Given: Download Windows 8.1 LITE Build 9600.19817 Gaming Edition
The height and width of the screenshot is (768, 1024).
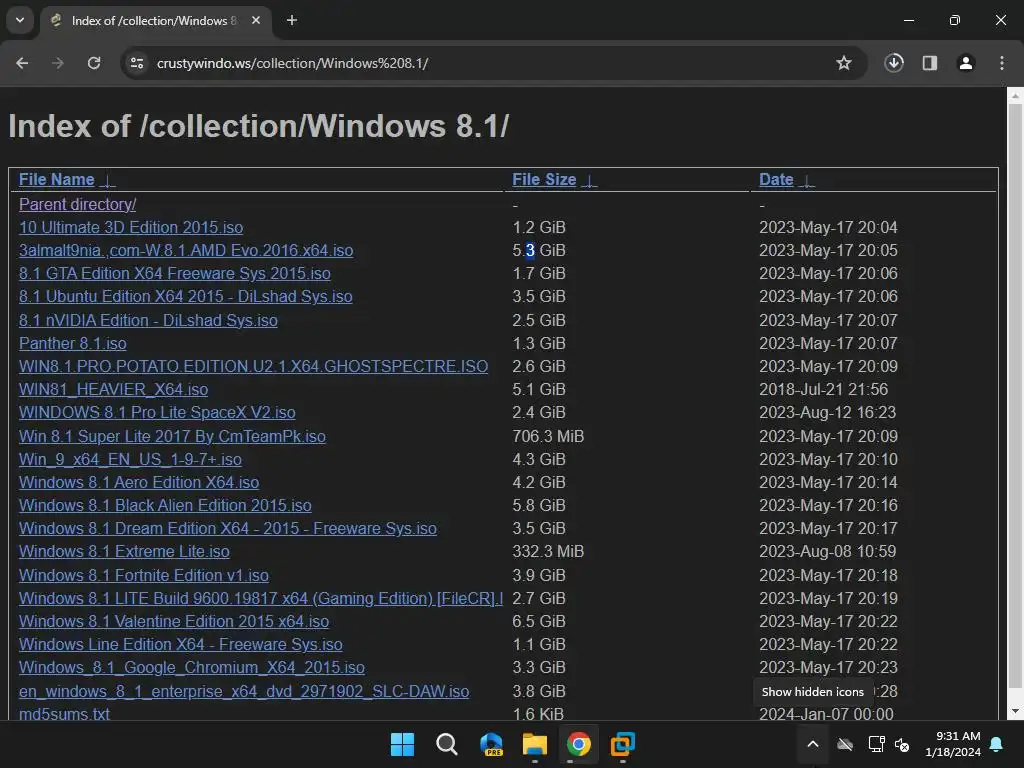Looking at the screenshot, I should pyautogui.click(x=261, y=598).
